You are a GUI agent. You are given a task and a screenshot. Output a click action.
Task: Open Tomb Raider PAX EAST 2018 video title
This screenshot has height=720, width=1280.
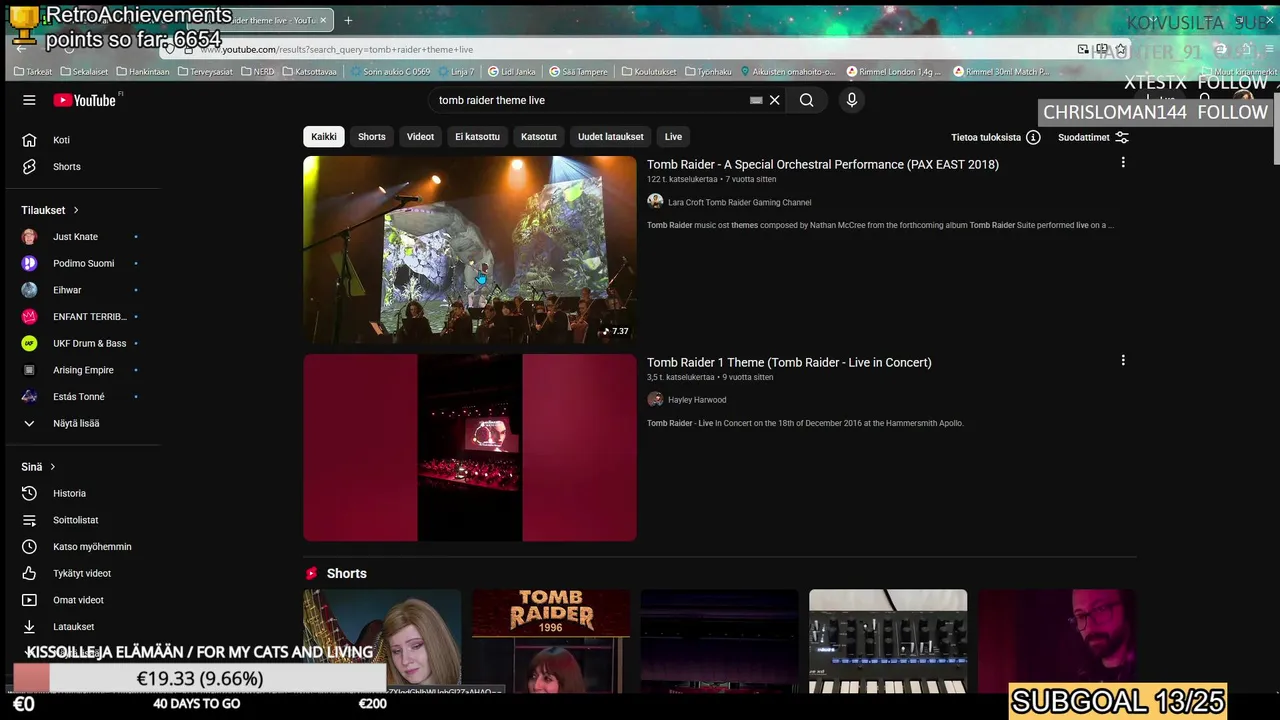click(823, 164)
